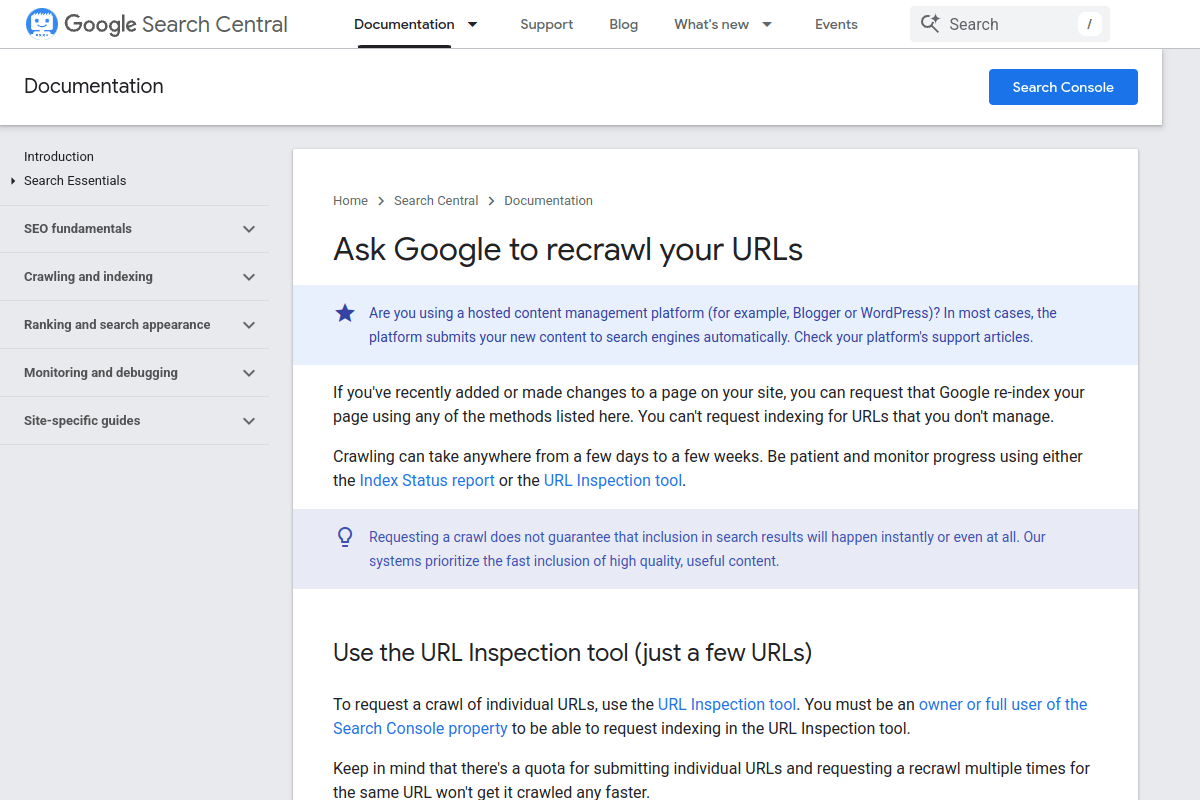
Task: Click the Documentation page header title
Action: point(94,86)
